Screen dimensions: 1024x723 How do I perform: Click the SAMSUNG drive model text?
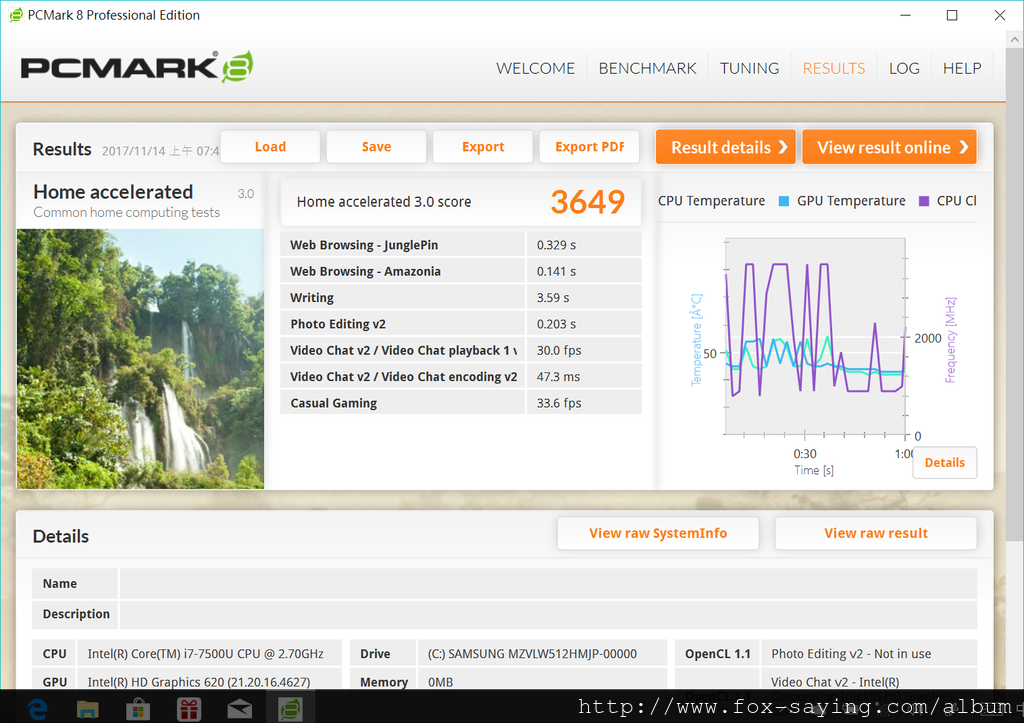point(532,654)
